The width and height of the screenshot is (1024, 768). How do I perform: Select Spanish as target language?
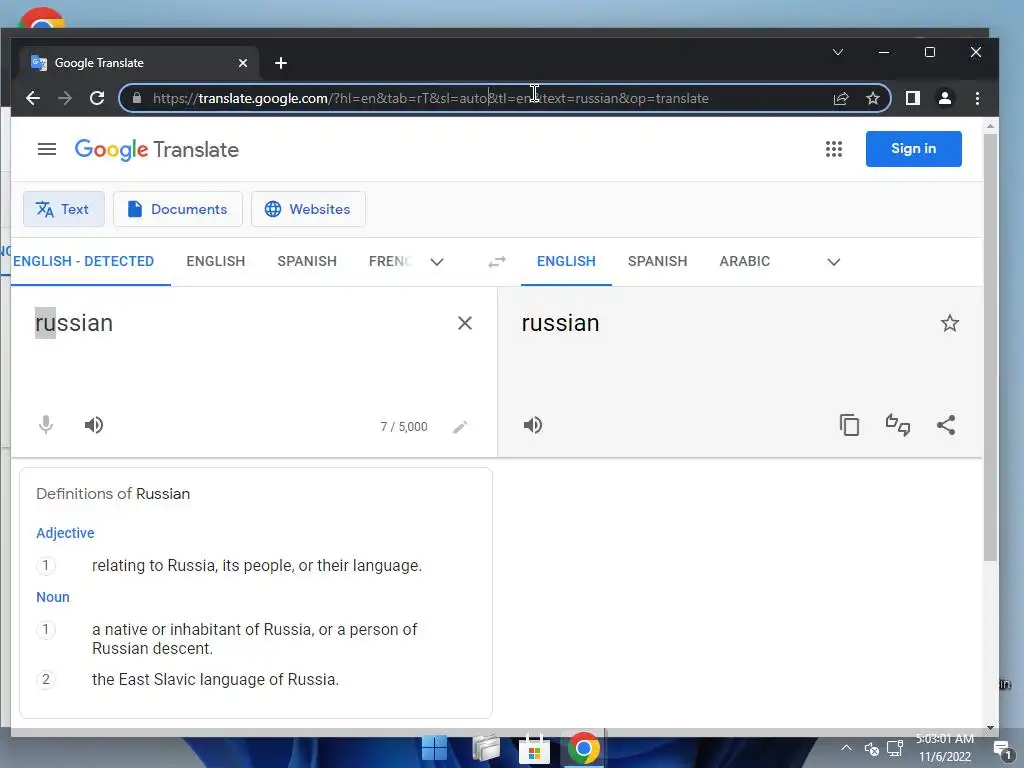658,261
